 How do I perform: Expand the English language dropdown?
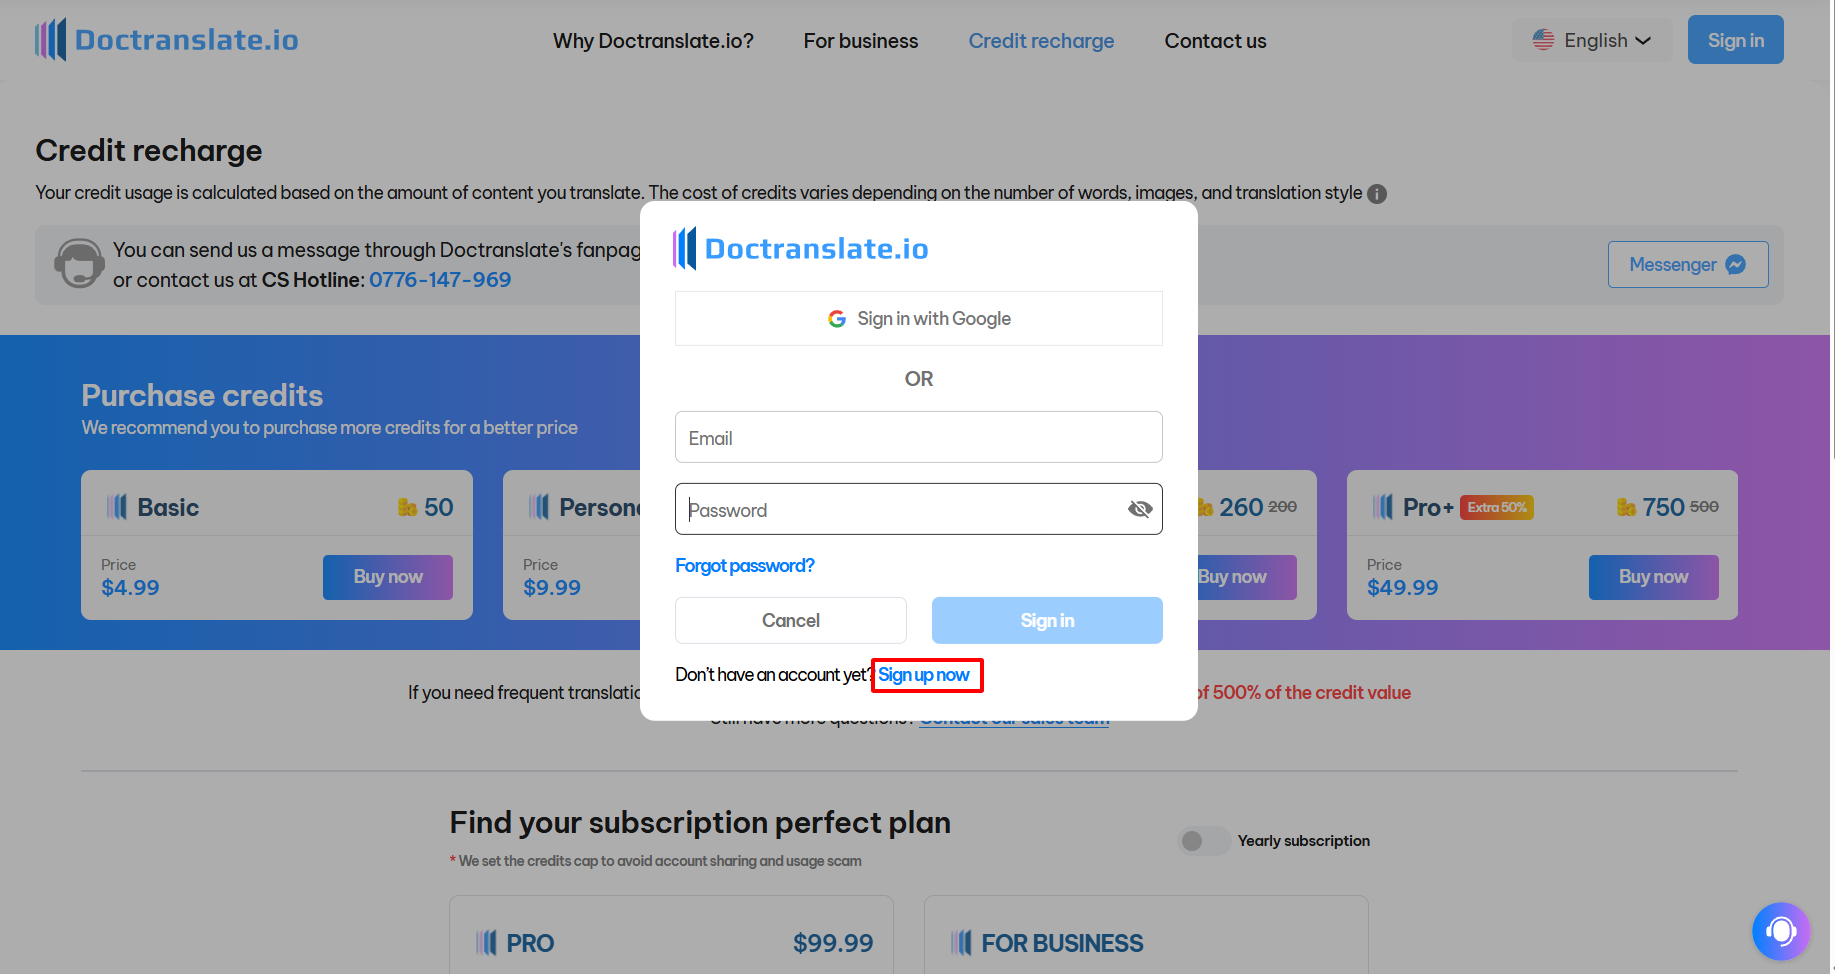pos(1592,40)
